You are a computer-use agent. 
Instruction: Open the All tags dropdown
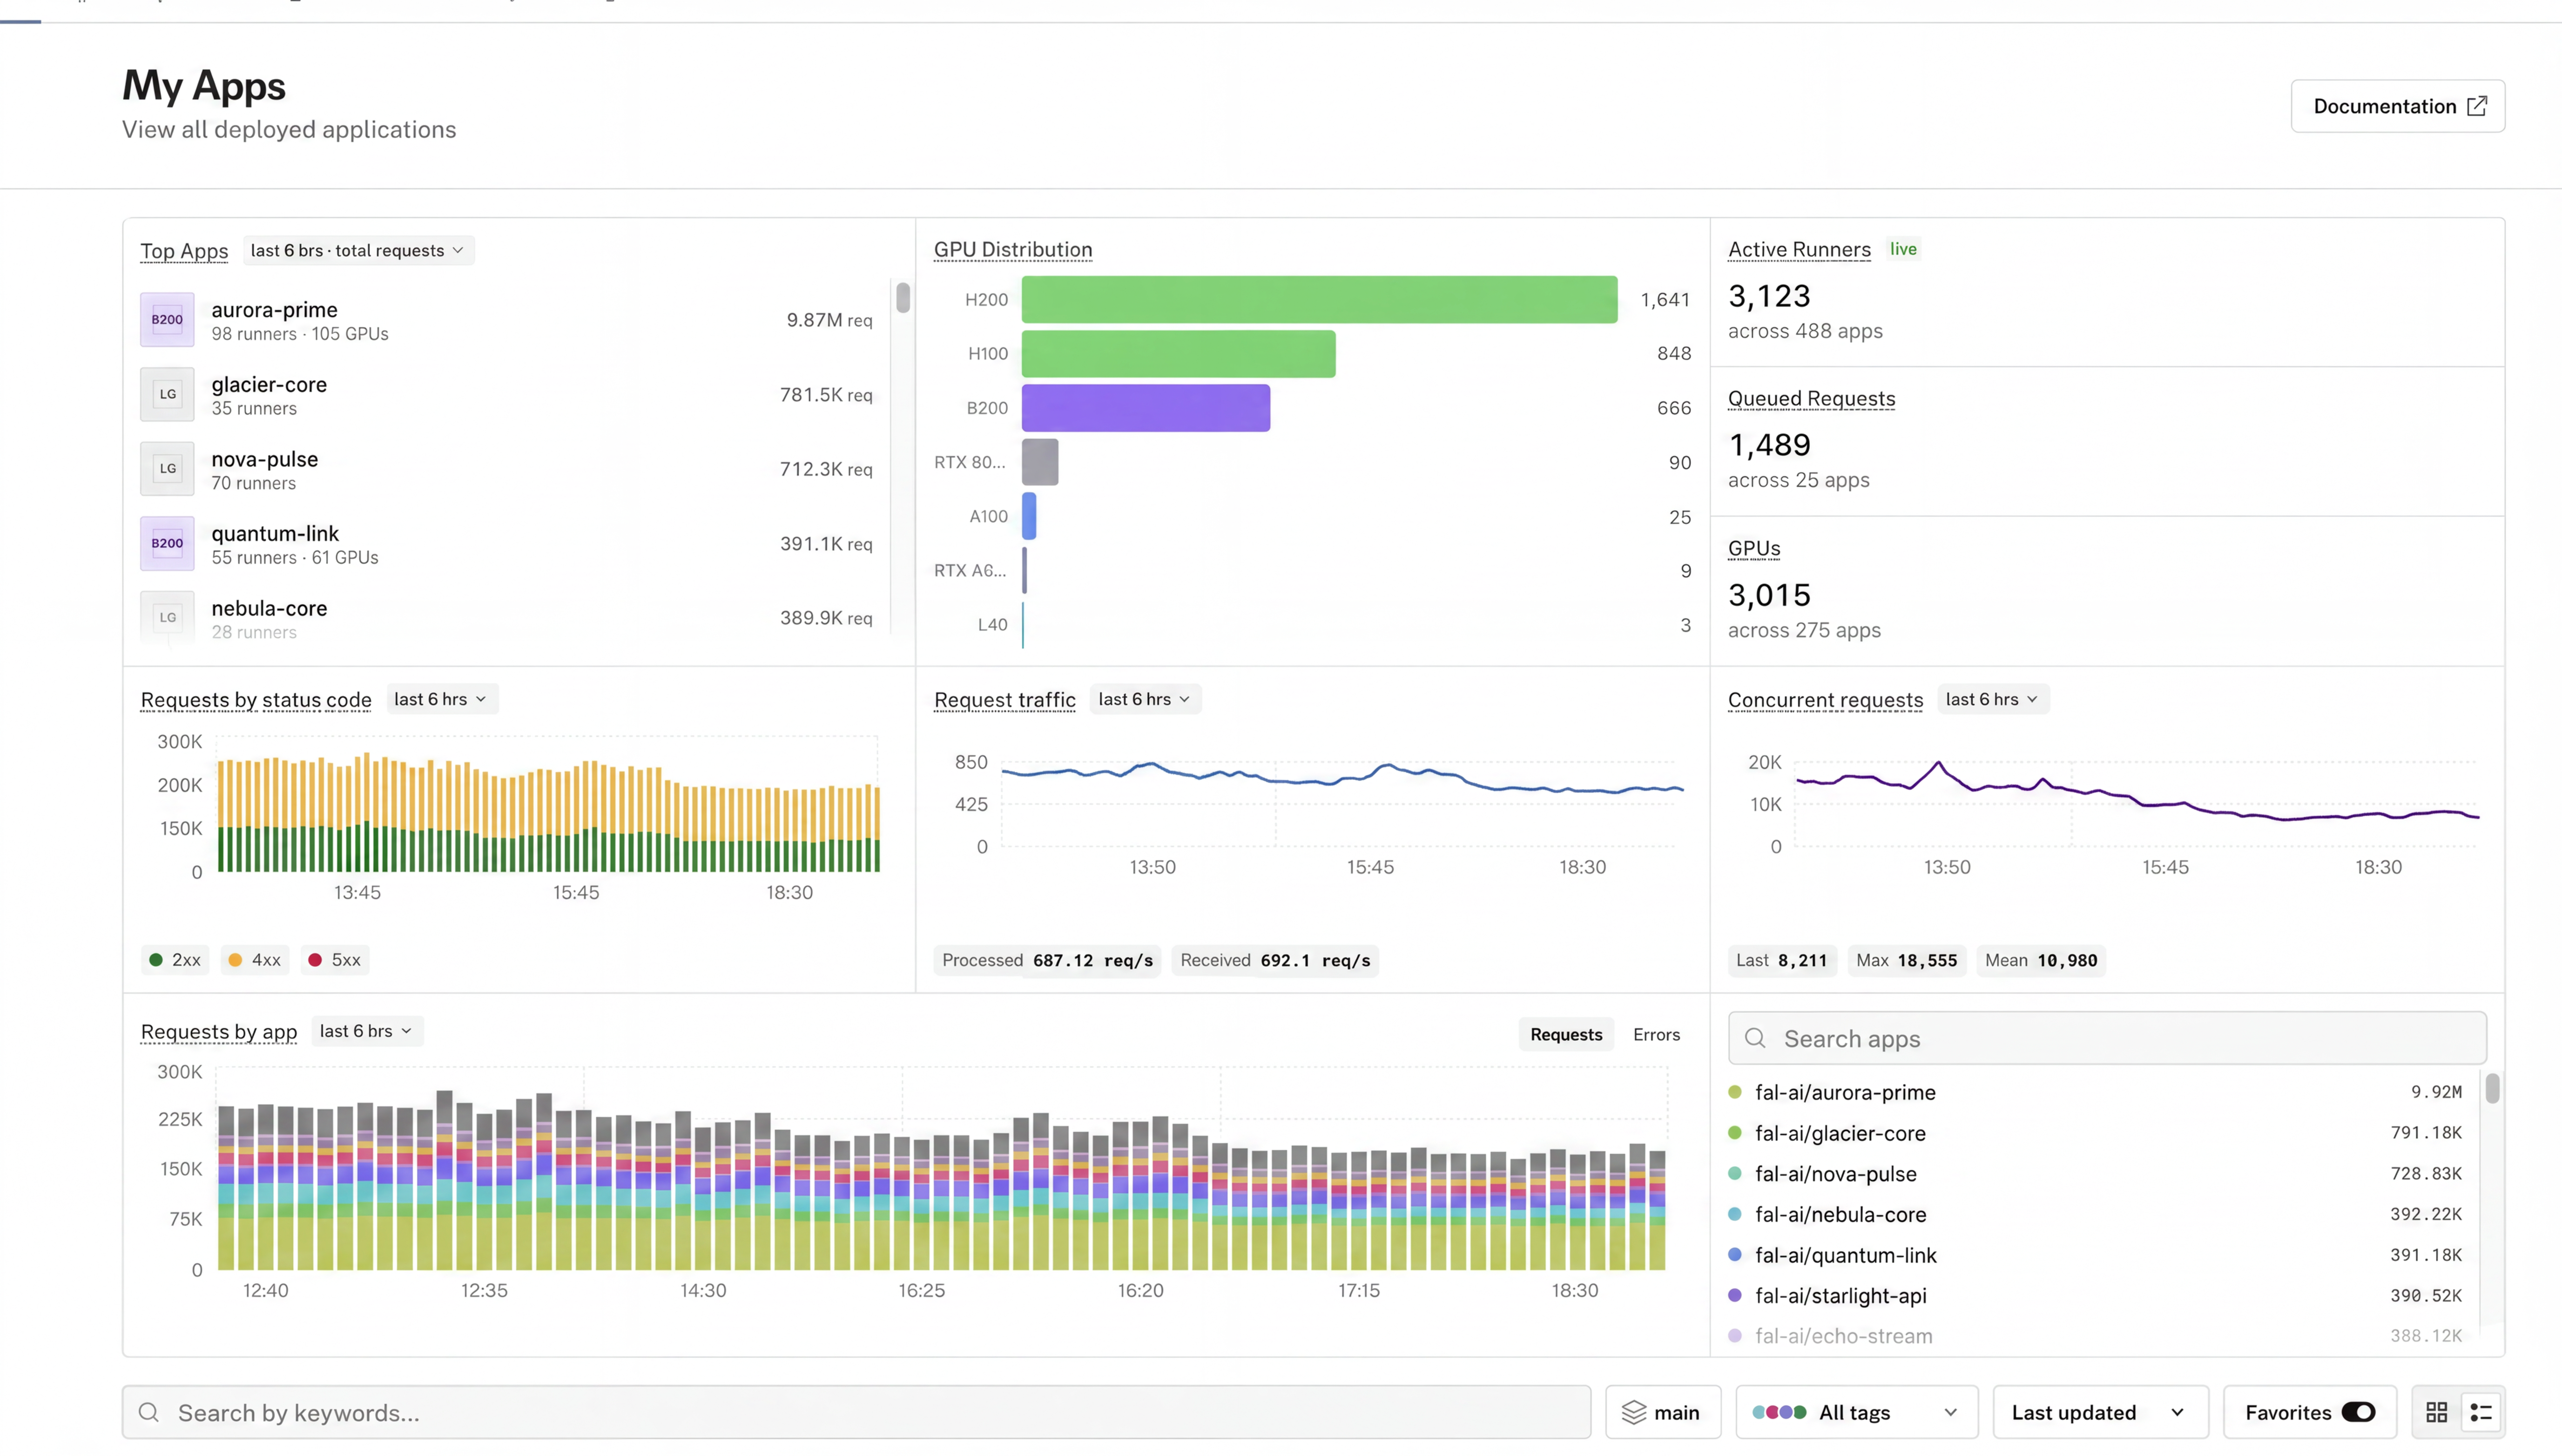point(1857,1412)
